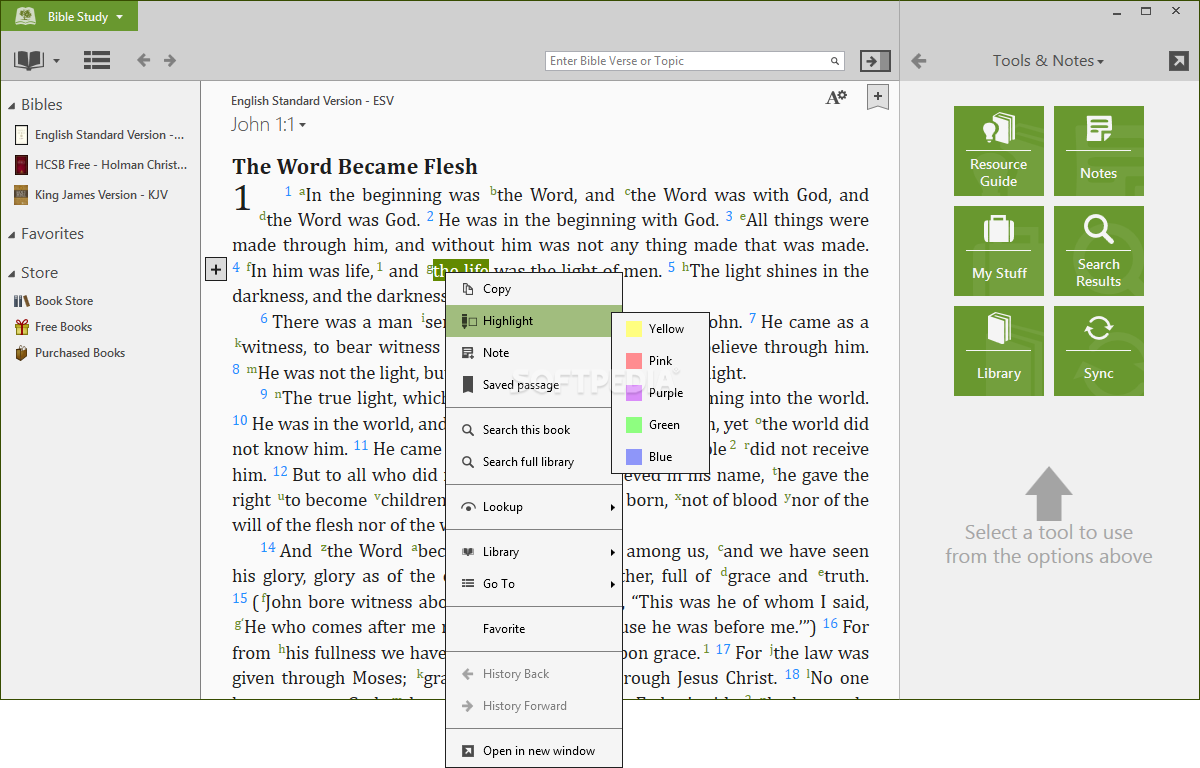Open the font settings icon

point(836,97)
